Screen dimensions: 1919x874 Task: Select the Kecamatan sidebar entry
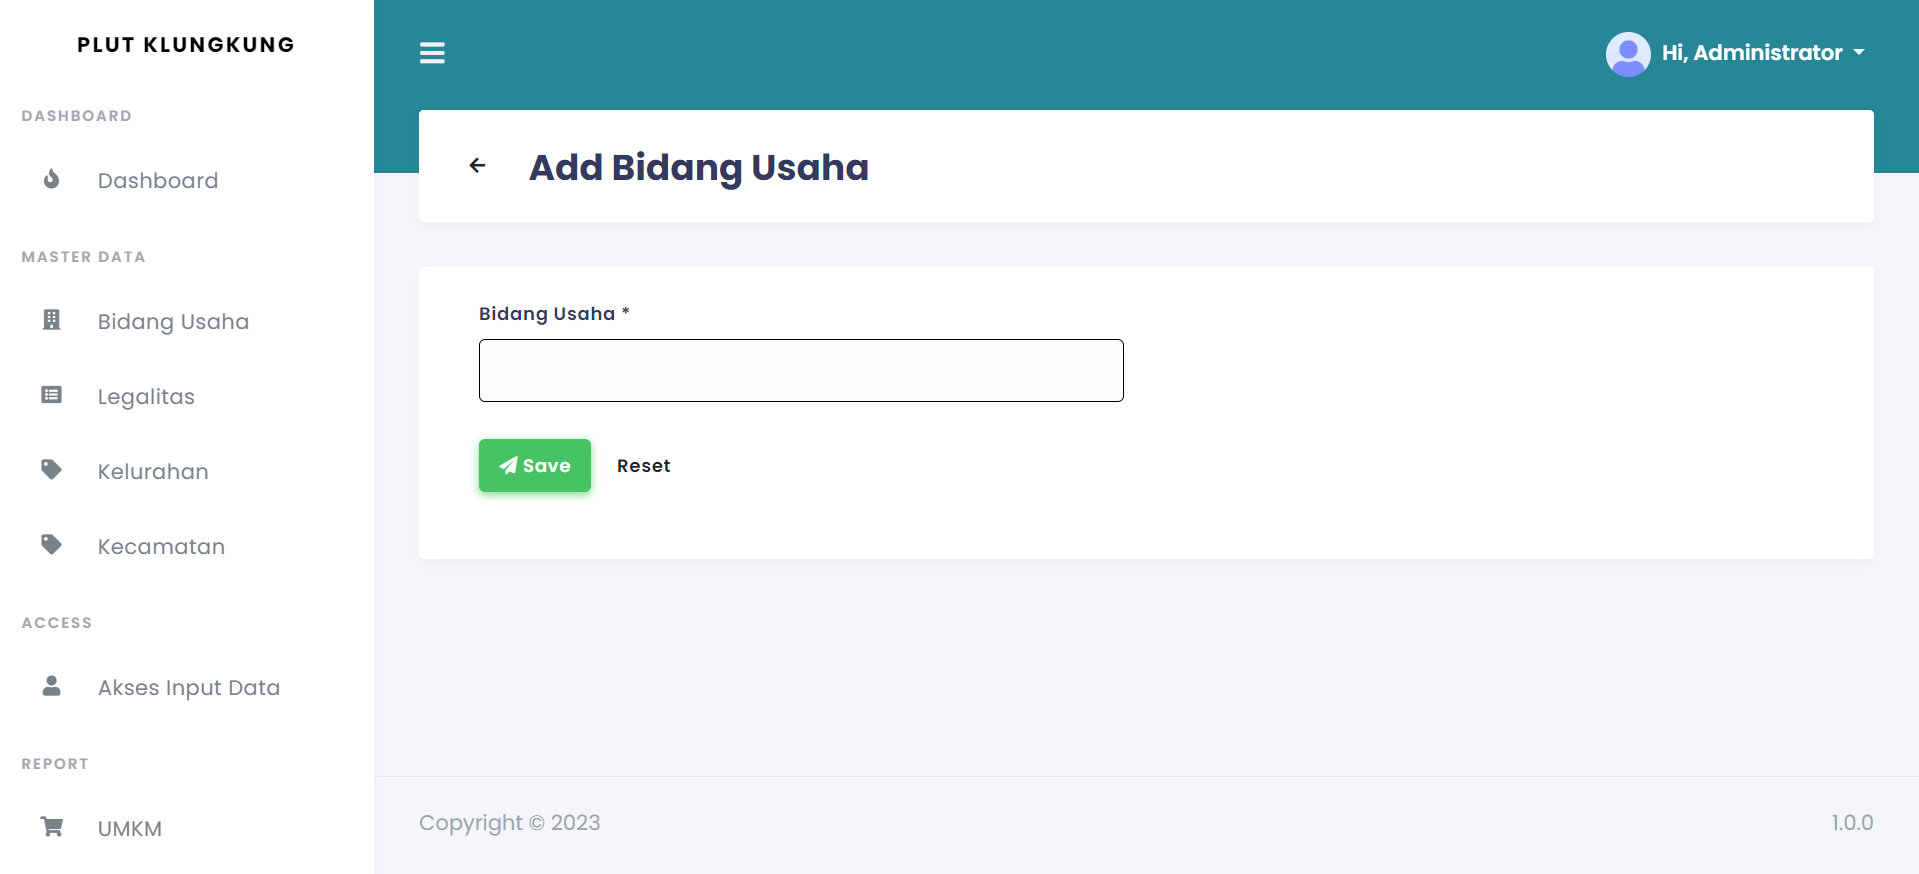[x=161, y=546]
